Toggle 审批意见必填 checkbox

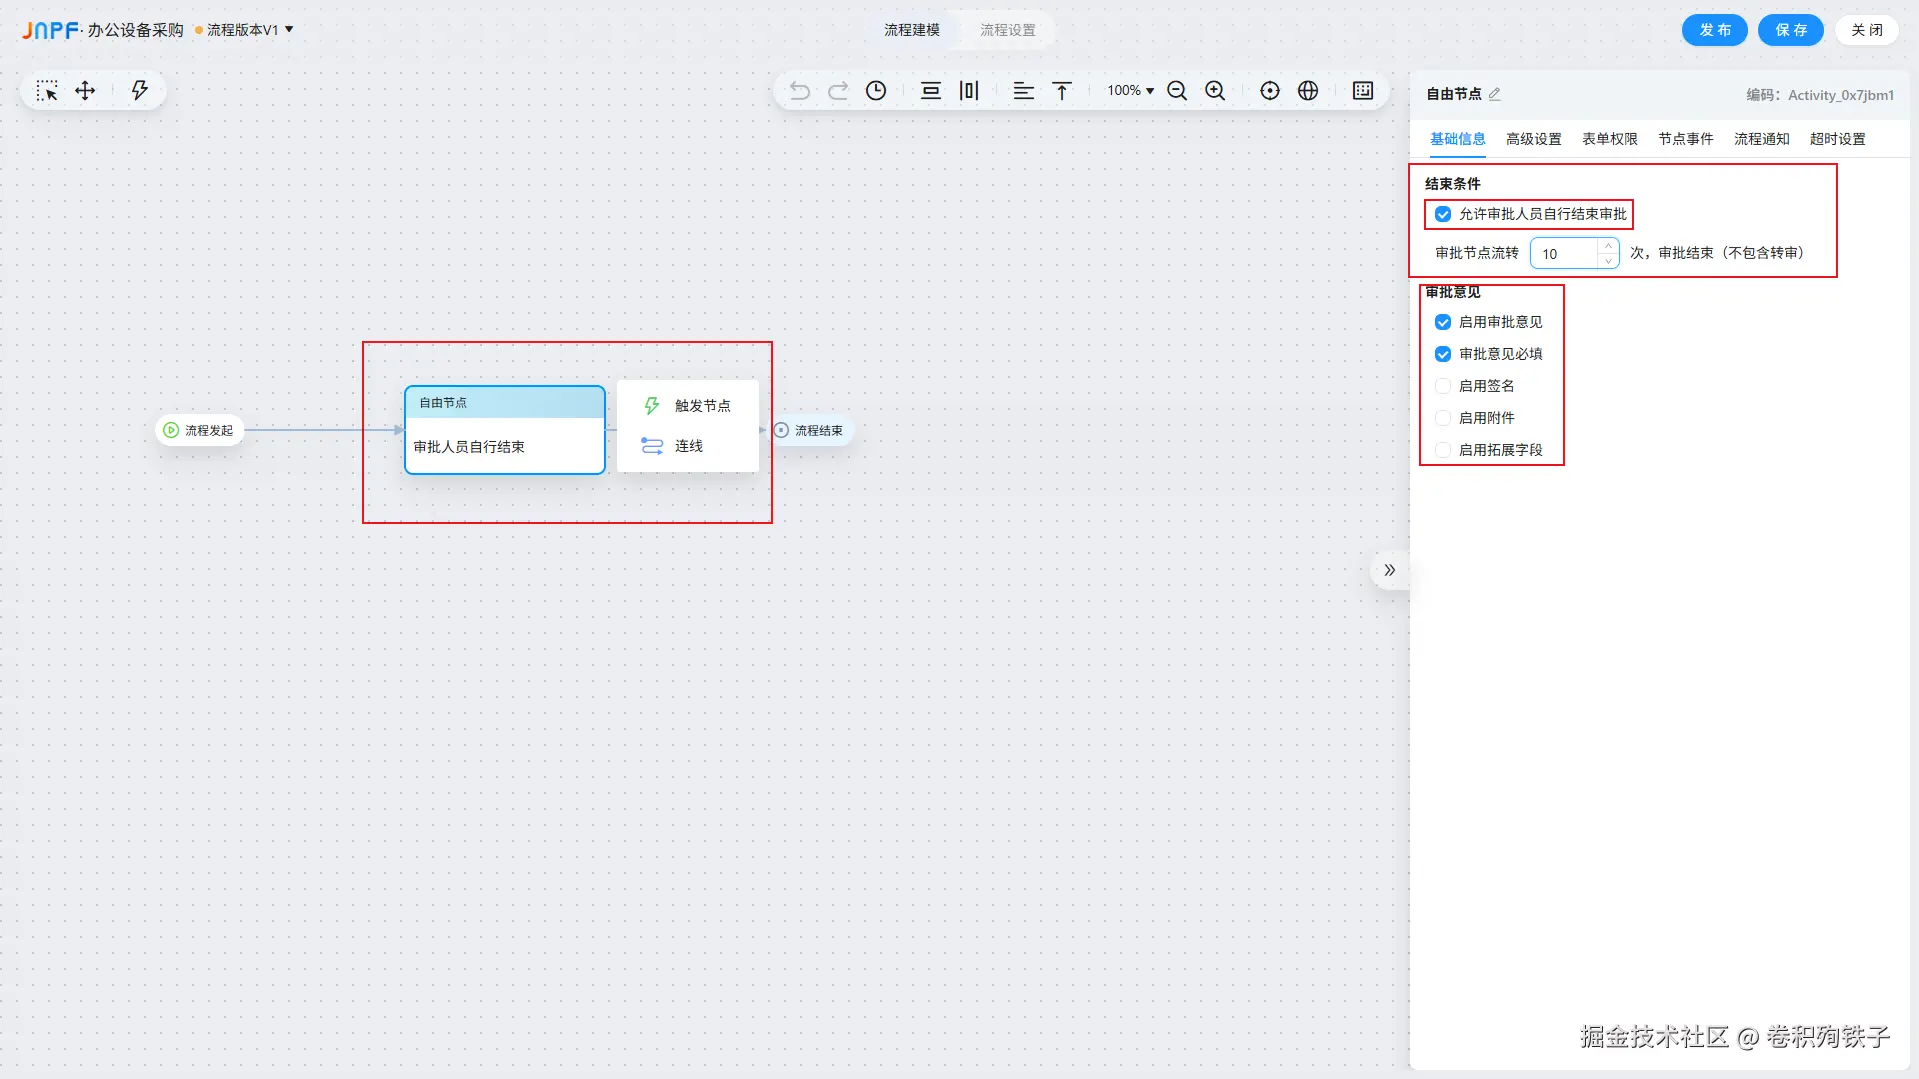[1443, 354]
